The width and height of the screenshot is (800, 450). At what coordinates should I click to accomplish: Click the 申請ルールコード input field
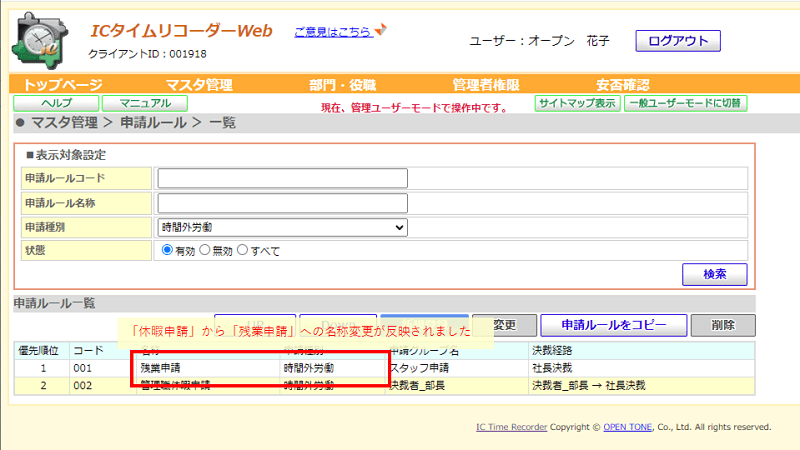coord(283,179)
